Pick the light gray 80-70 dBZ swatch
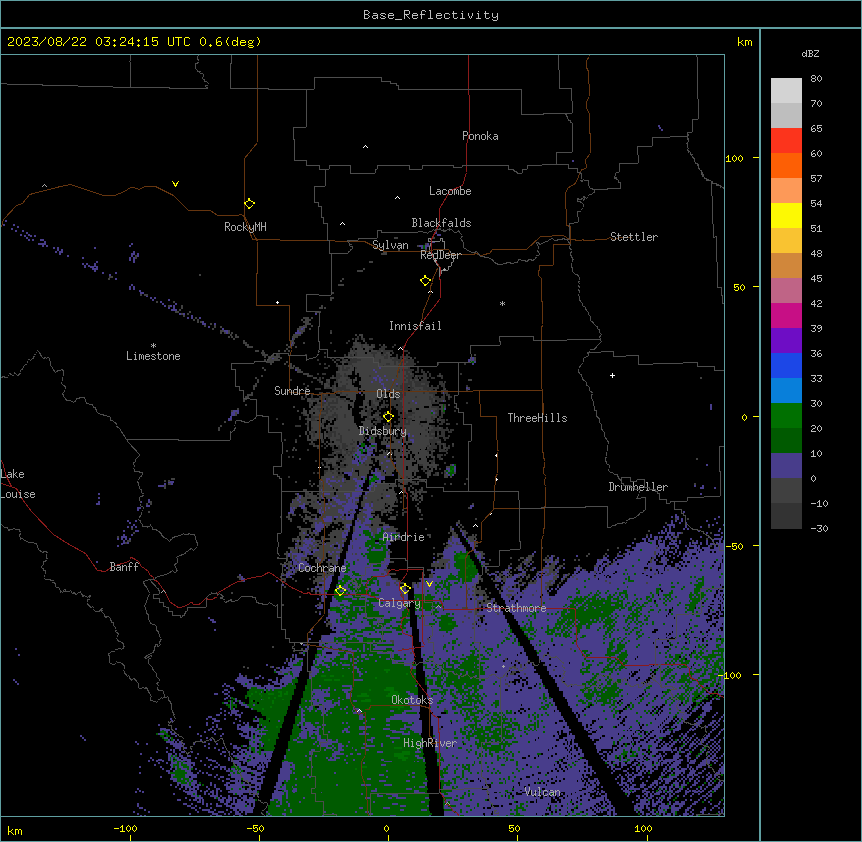This screenshot has width=862, height=842. tap(786, 91)
